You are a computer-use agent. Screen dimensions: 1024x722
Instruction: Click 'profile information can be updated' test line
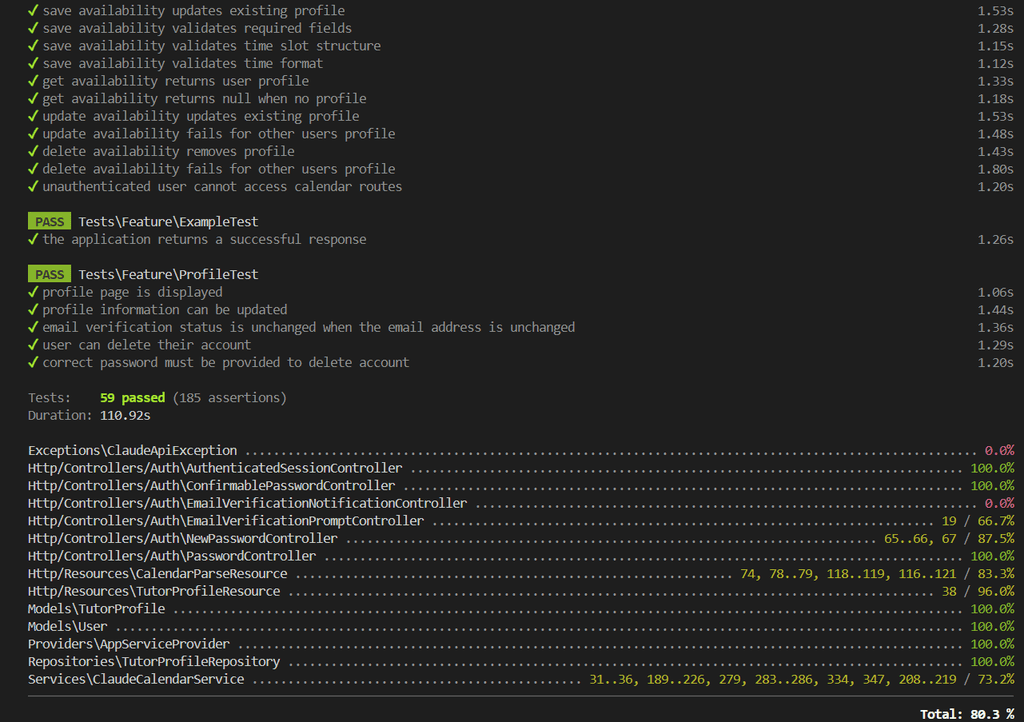[x=164, y=310]
